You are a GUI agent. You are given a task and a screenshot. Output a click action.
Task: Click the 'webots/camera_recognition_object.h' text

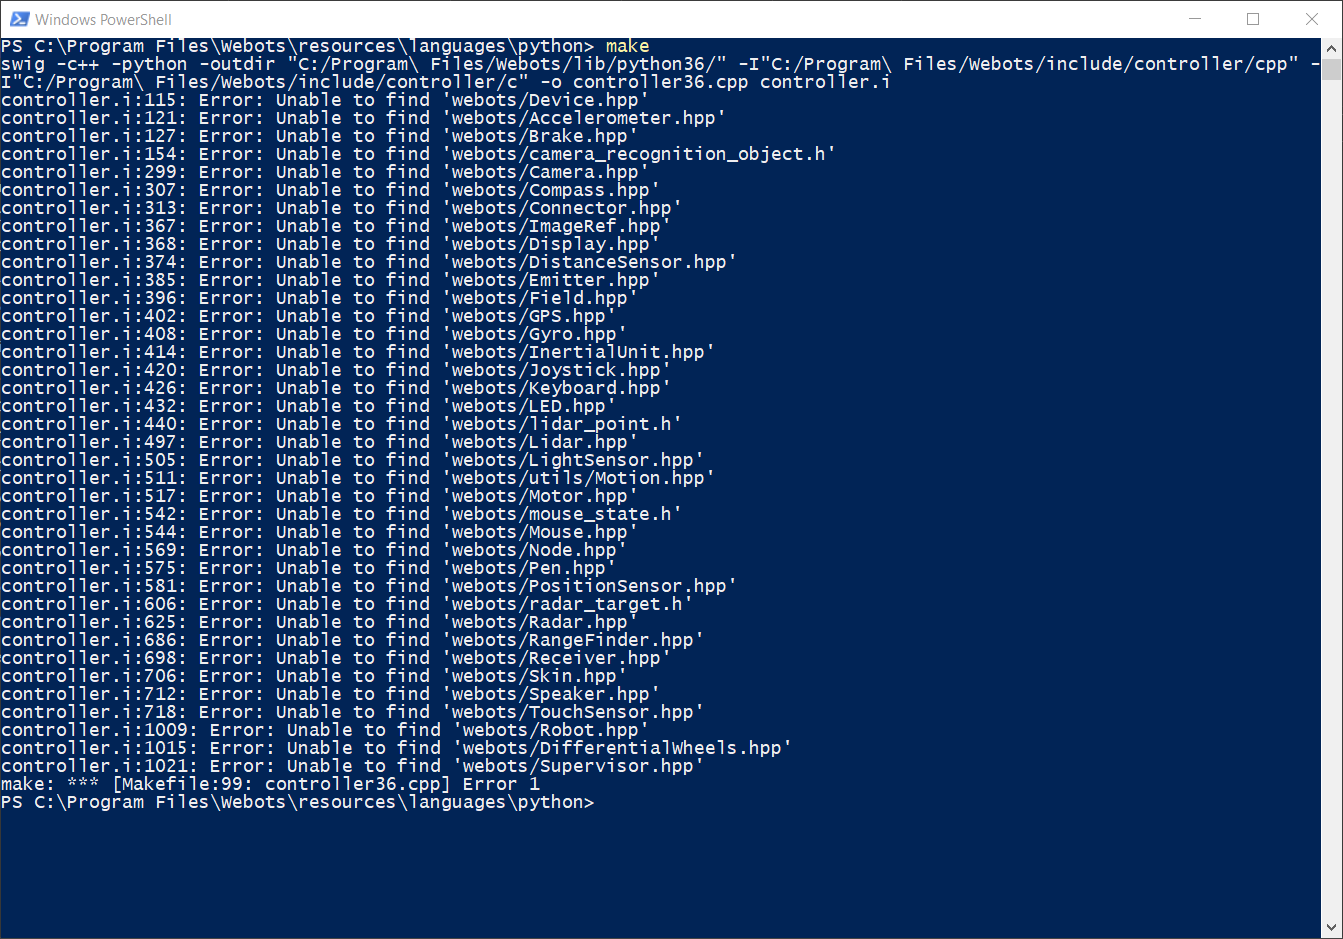[x=638, y=154]
